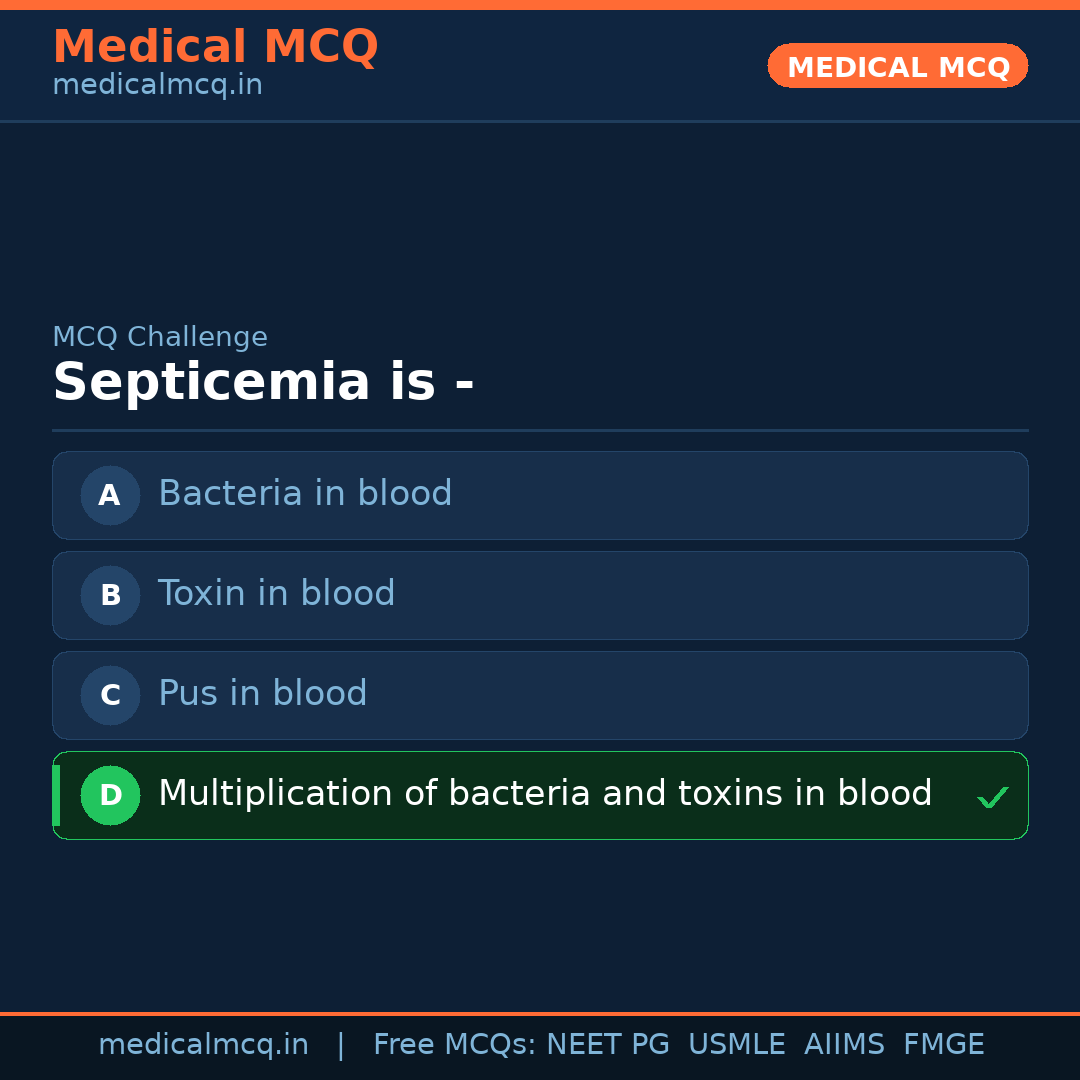Select the answer 'Bacteria in blood'
The image size is (1080, 1080).
(305, 494)
